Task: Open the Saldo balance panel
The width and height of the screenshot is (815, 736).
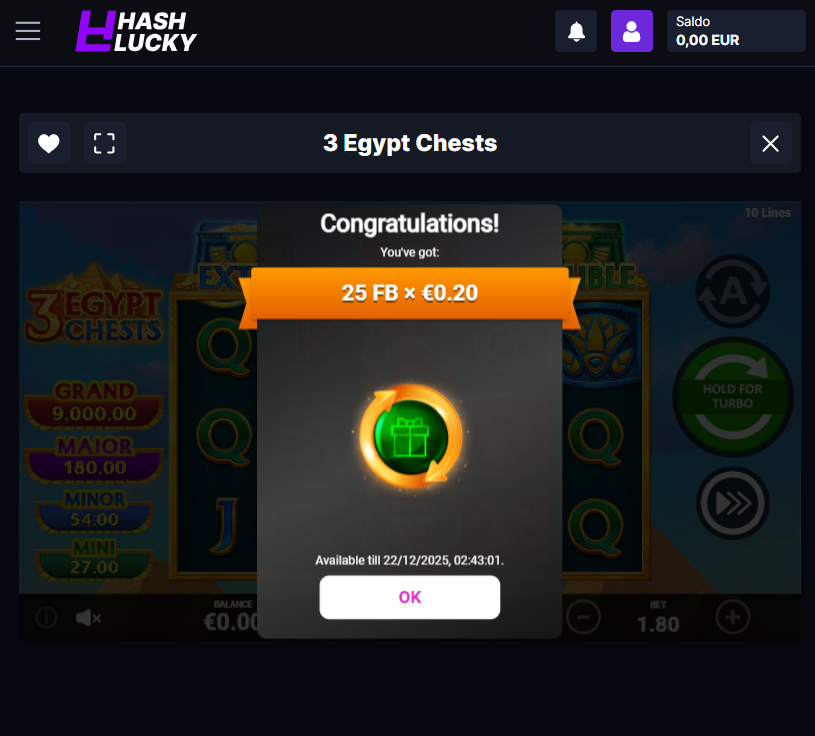Action: [x=736, y=31]
